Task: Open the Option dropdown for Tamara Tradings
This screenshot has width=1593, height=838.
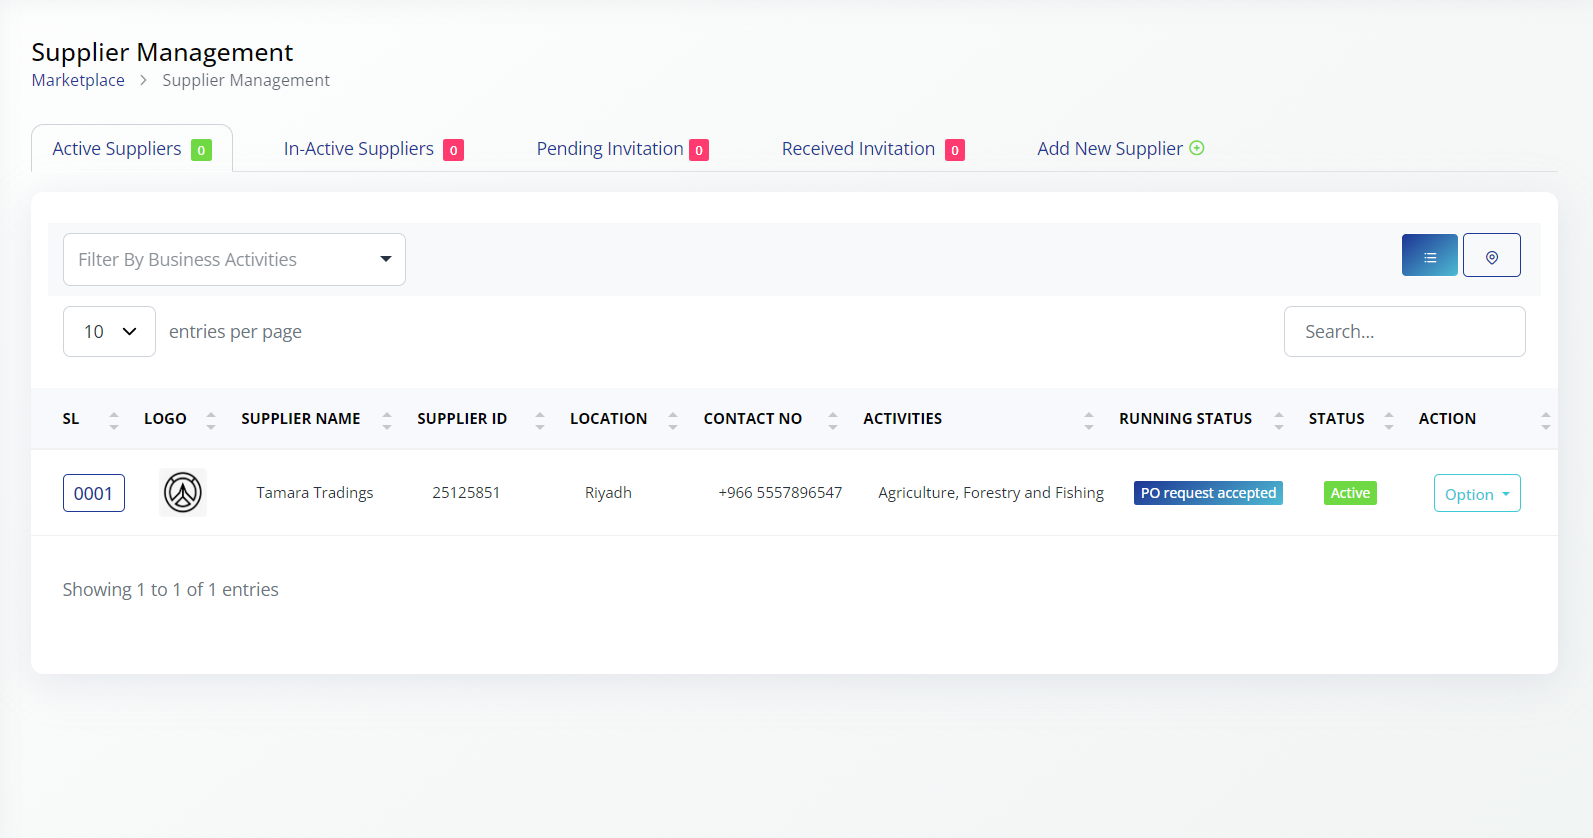Action: 1476,494
